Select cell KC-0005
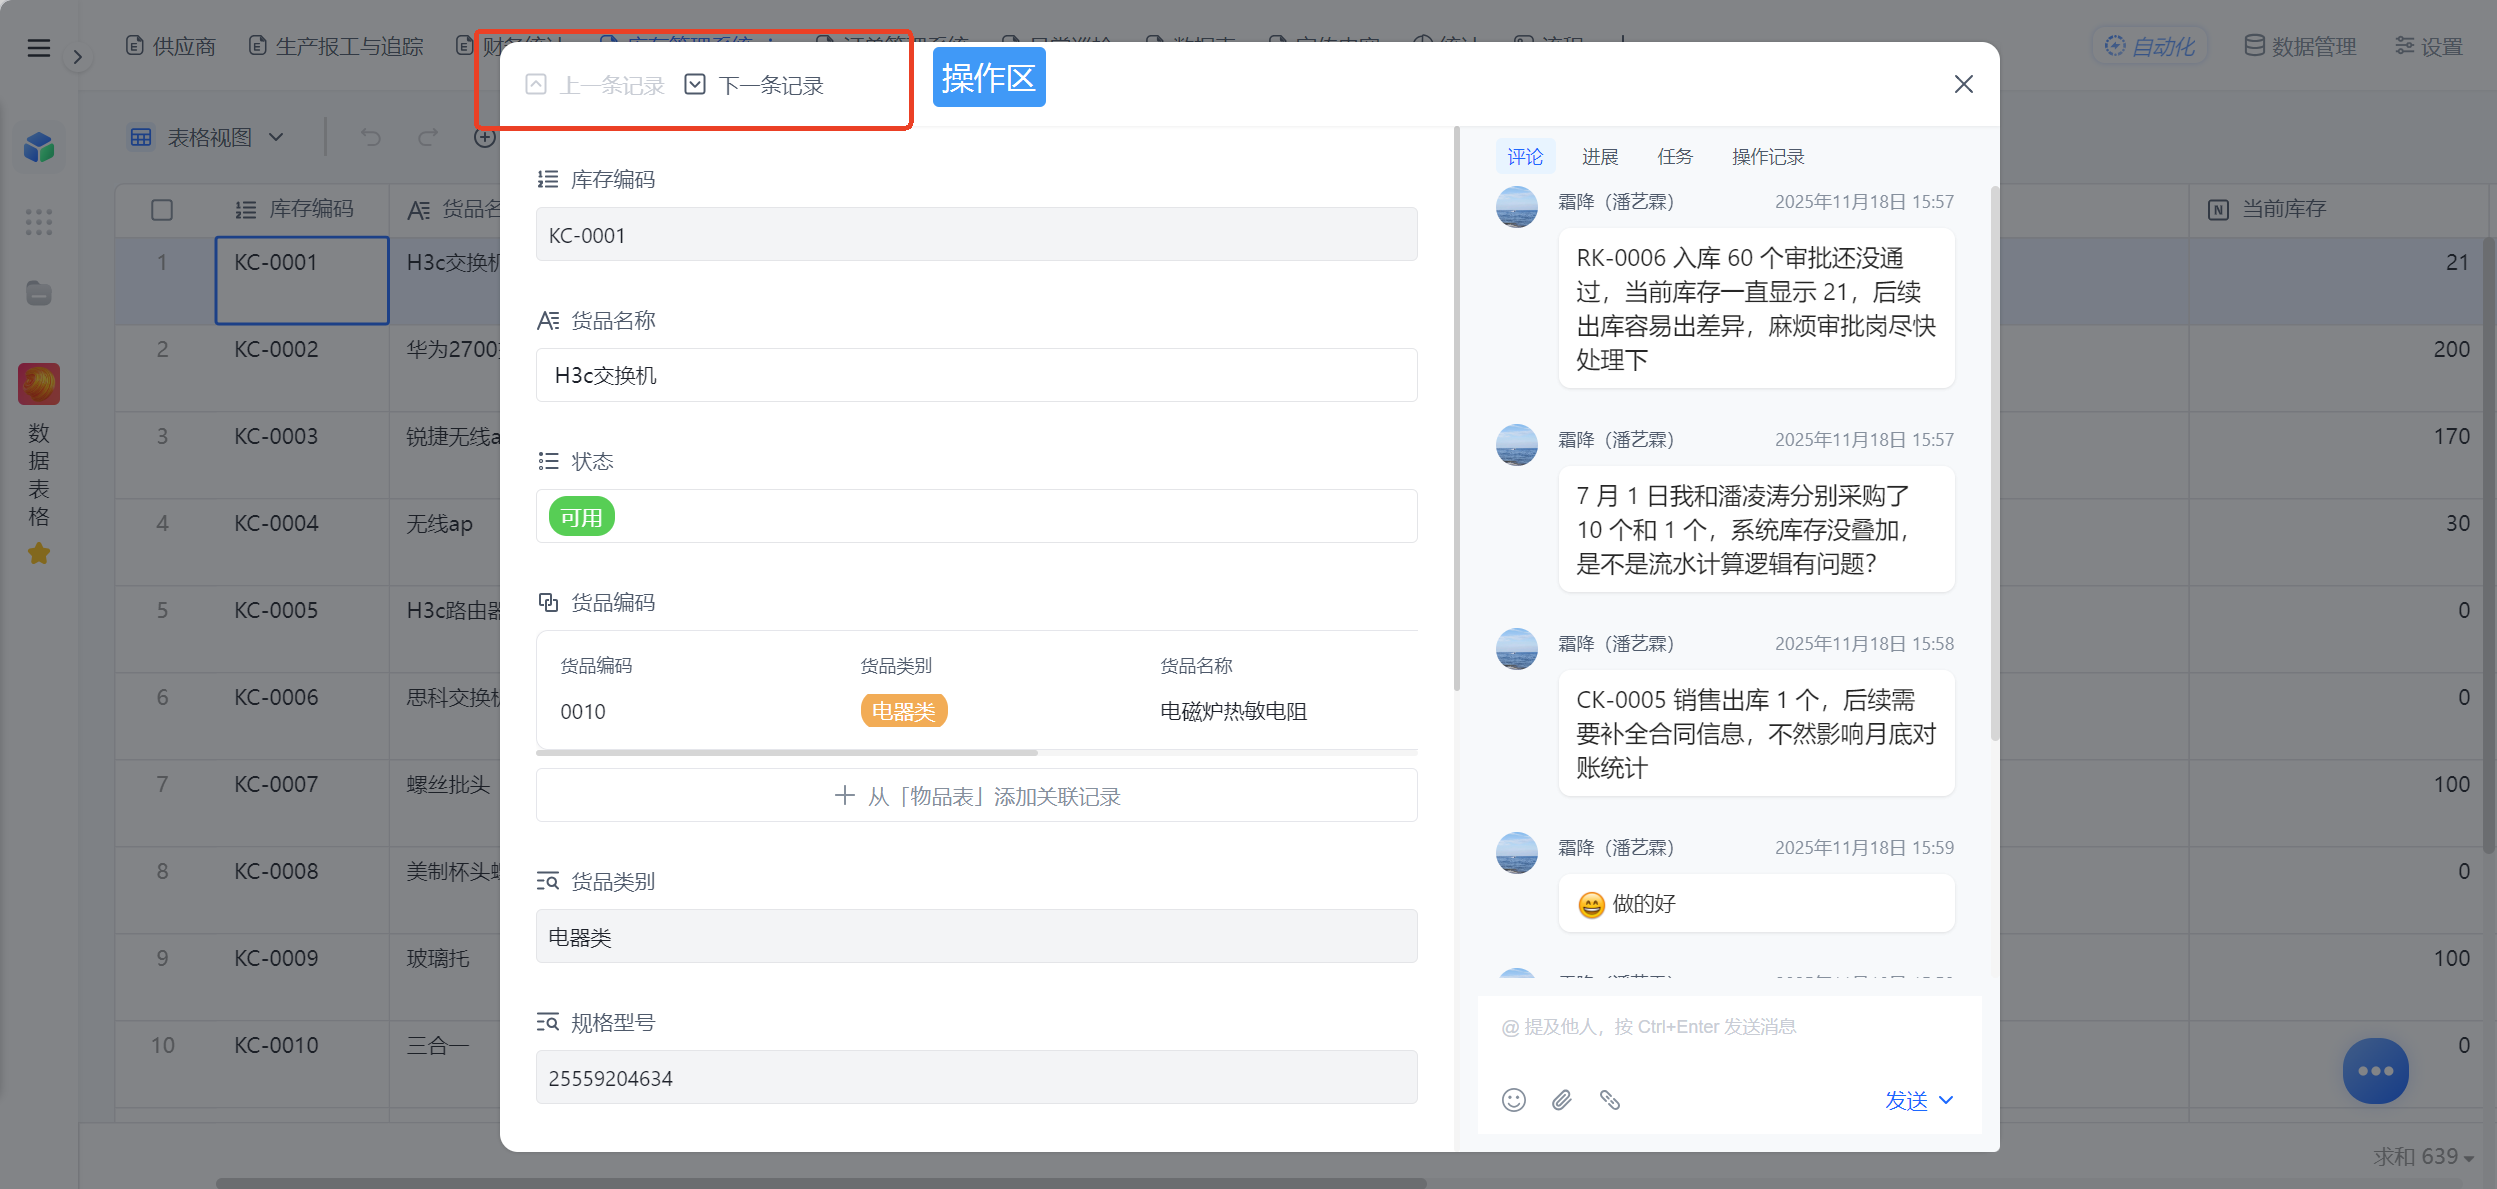Image resolution: width=2497 pixels, height=1189 pixels. (302, 629)
